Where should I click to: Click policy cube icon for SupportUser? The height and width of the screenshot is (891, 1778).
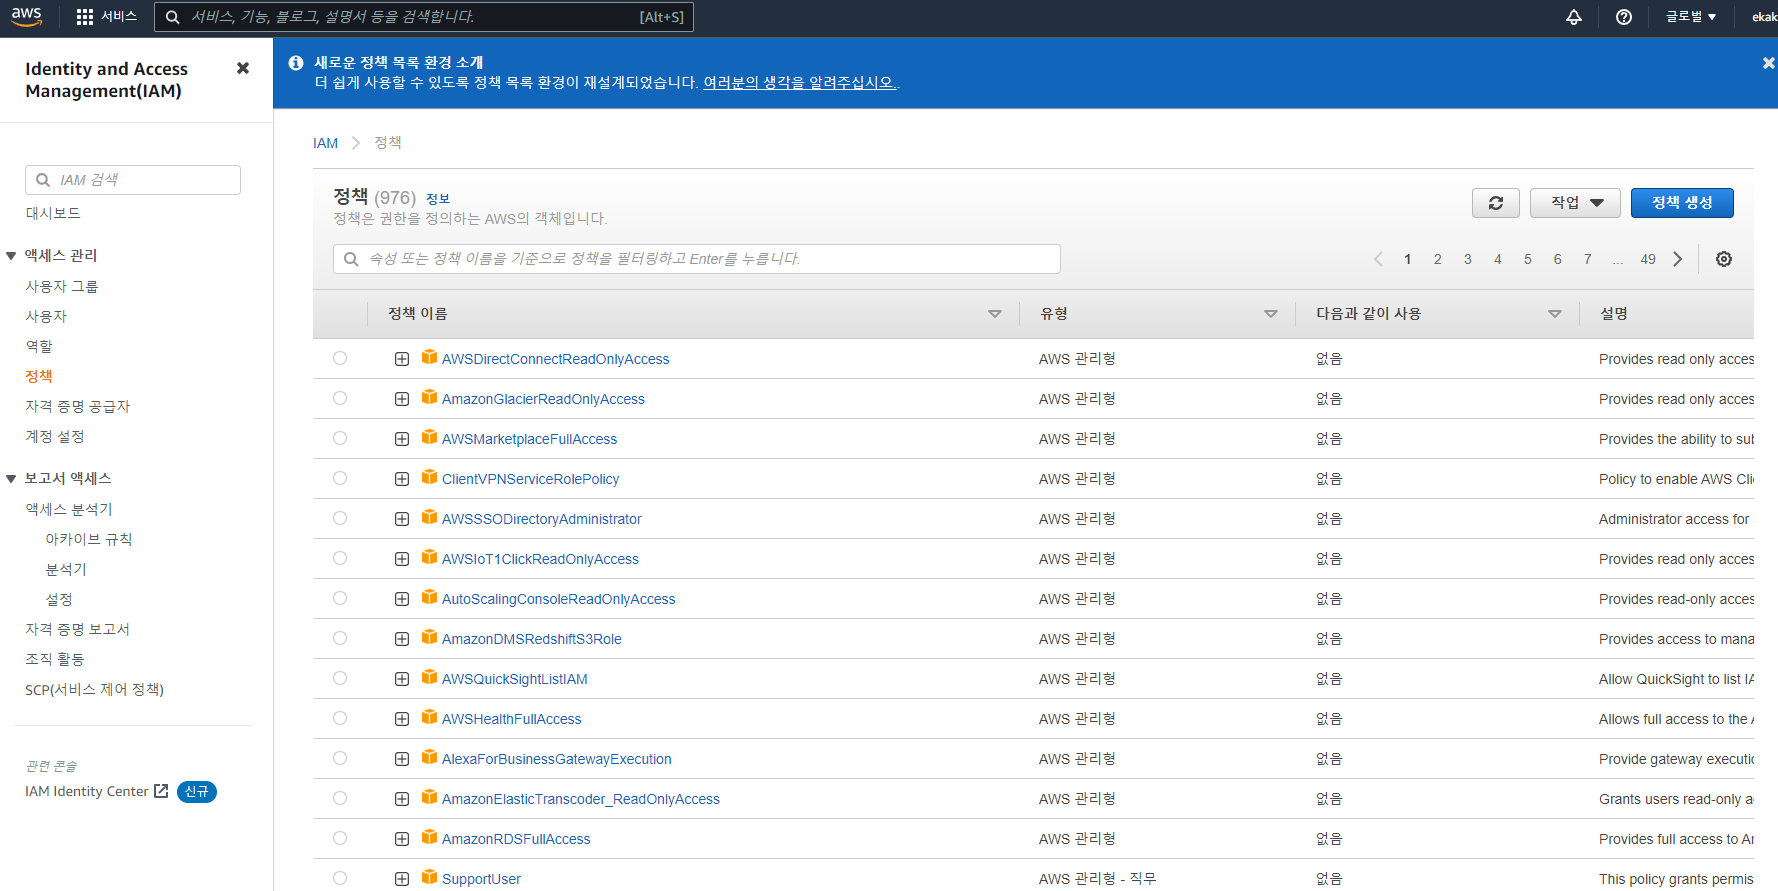pyautogui.click(x=430, y=877)
